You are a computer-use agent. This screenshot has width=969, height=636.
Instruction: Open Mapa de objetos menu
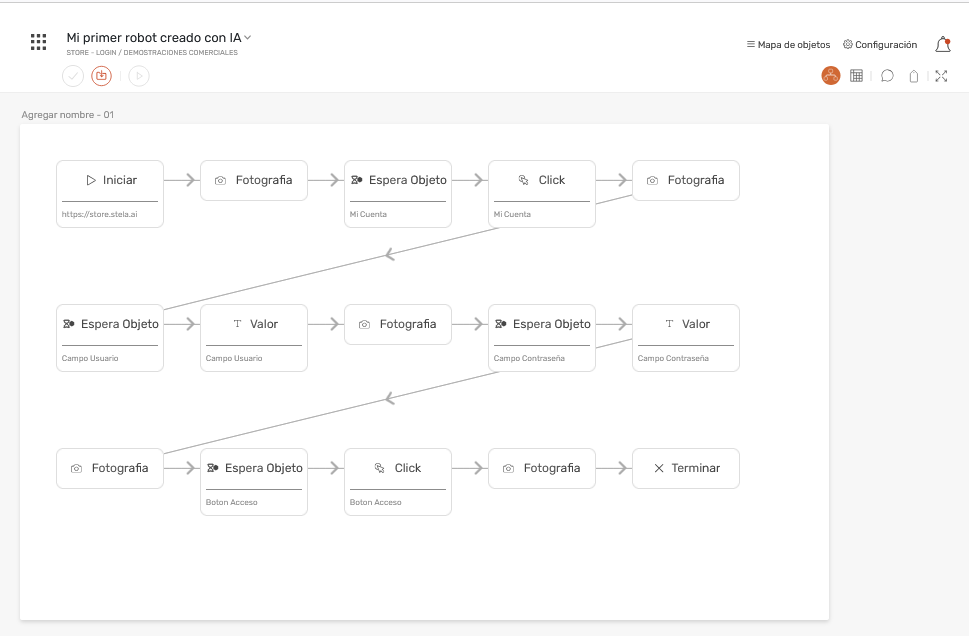tap(788, 45)
